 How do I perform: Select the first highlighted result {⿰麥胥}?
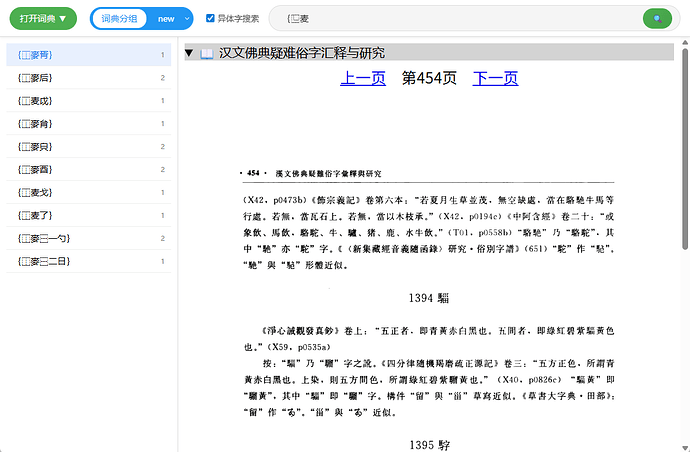coord(88,55)
